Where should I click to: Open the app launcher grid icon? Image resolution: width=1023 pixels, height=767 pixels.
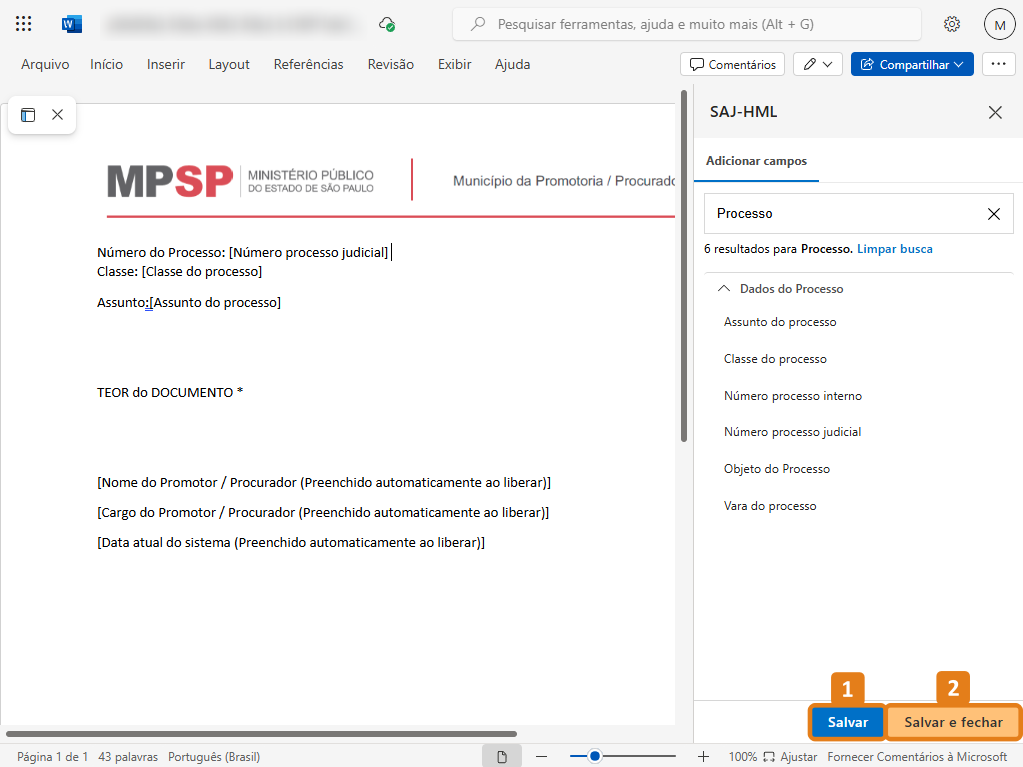(24, 24)
